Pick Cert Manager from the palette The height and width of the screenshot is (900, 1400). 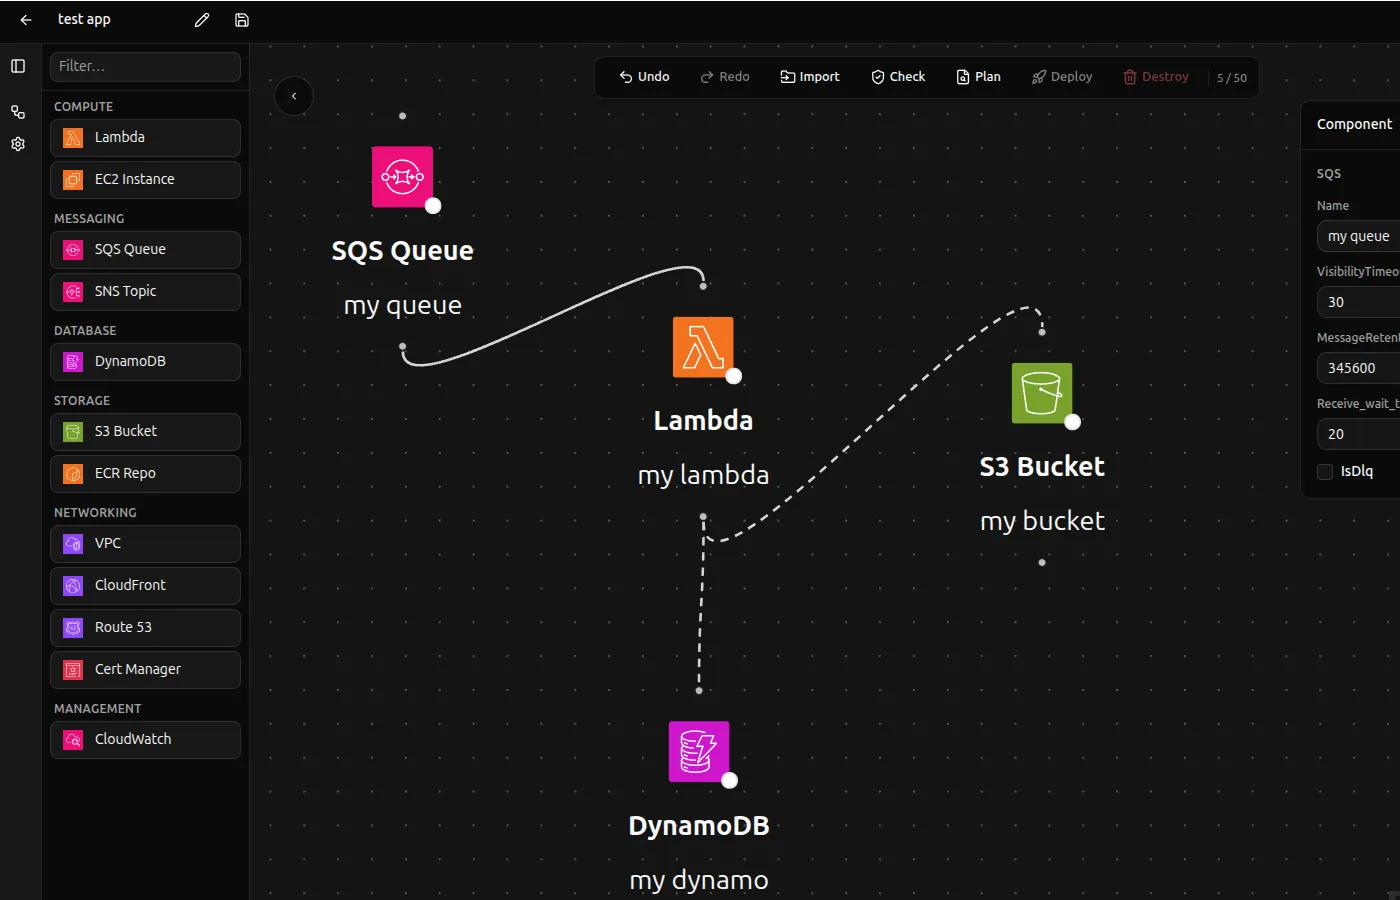pos(145,670)
